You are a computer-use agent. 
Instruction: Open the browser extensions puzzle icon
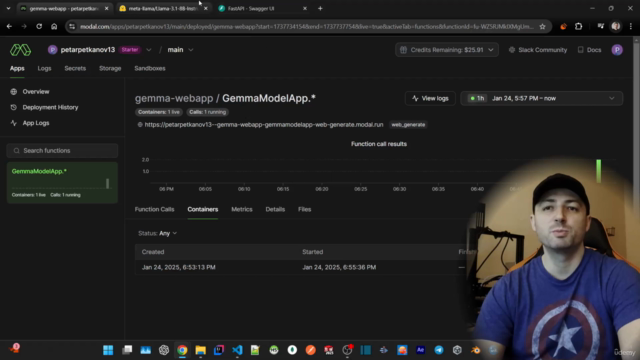(x=578, y=27)
